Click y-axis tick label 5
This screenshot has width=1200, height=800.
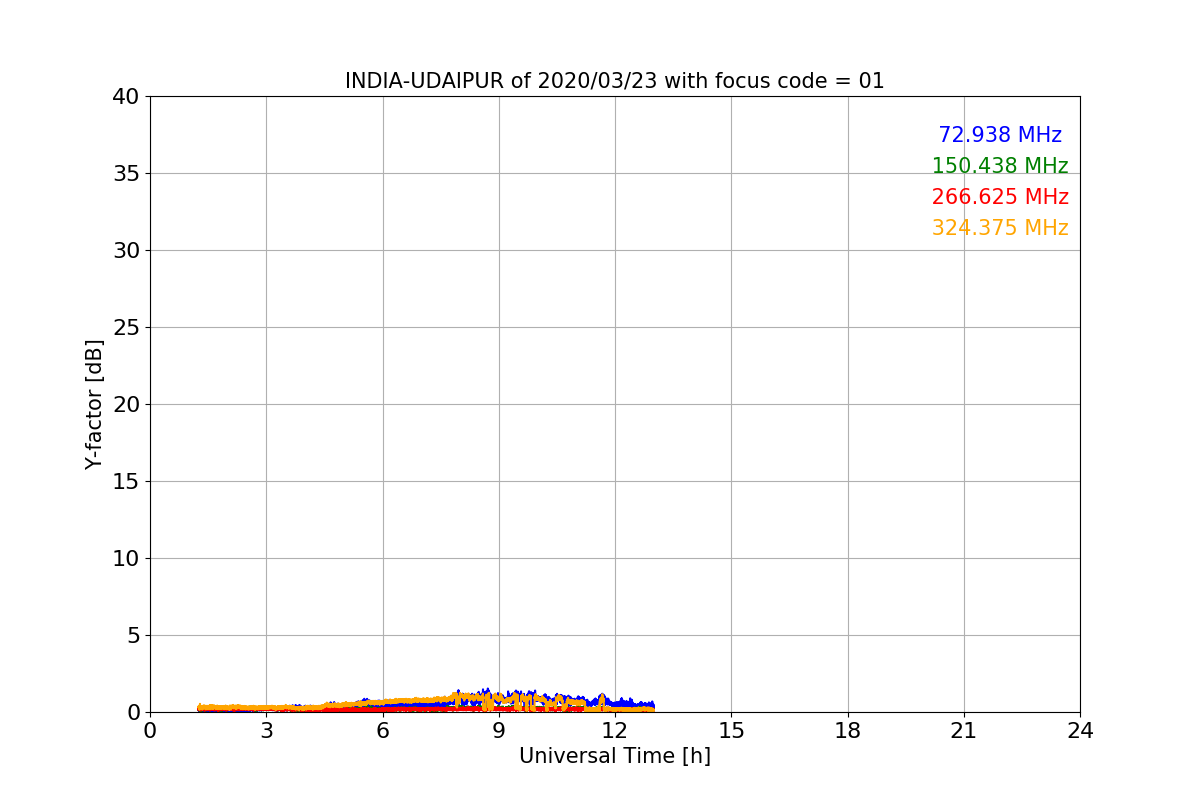134,636
